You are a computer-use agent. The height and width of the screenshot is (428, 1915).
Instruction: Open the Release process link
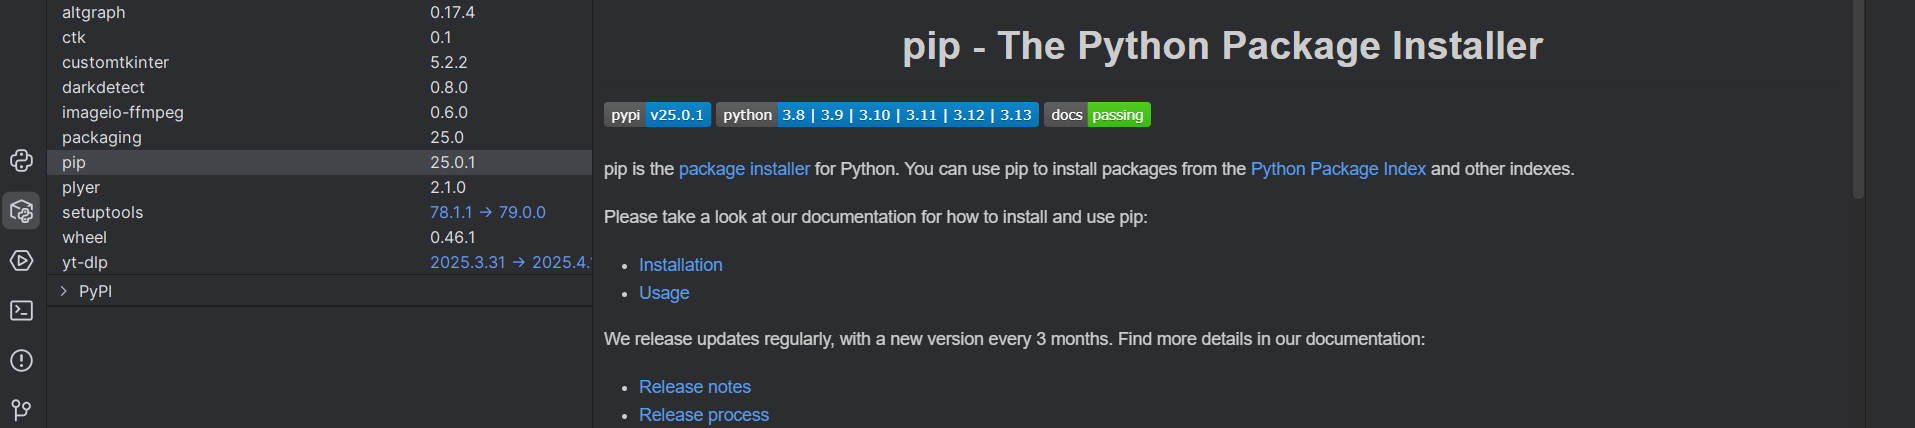[703, 415]
